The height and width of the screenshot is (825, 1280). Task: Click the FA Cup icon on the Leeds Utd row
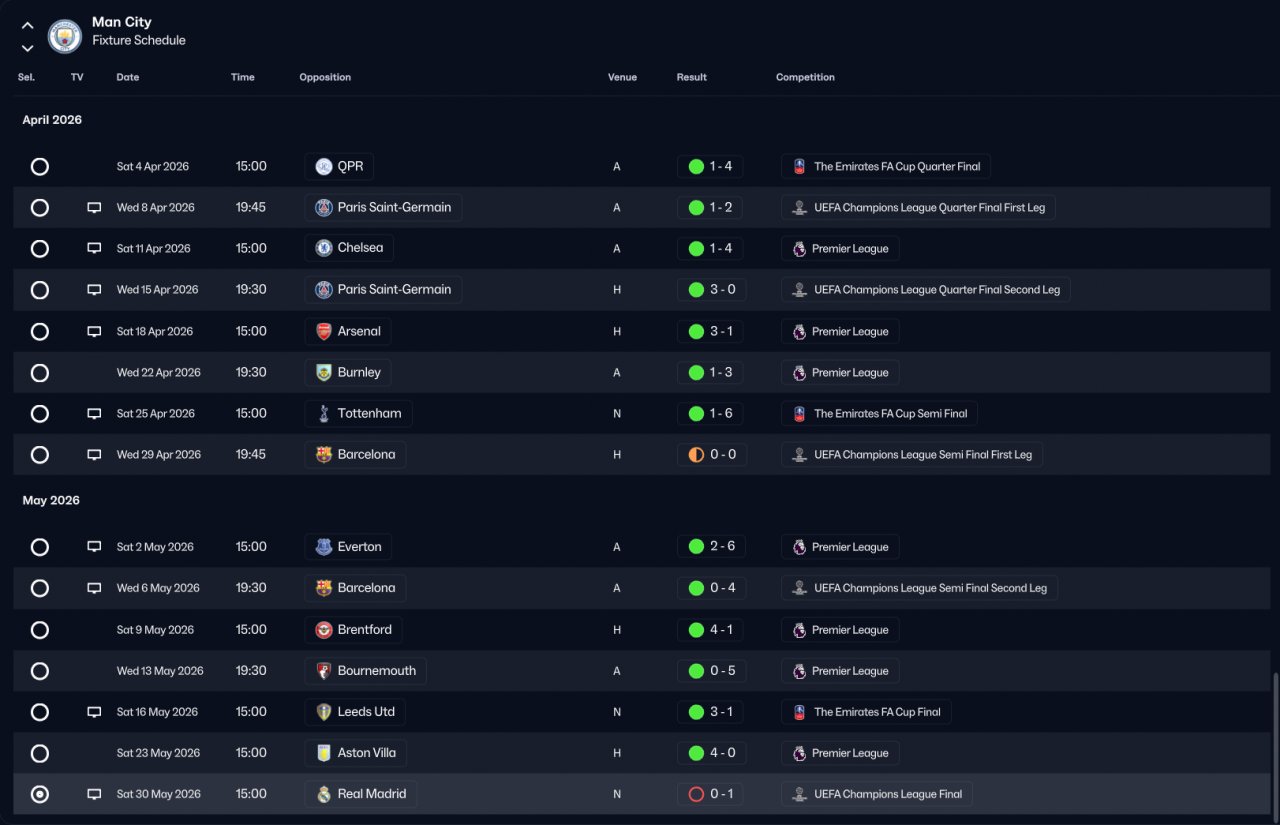pos(799,712)
